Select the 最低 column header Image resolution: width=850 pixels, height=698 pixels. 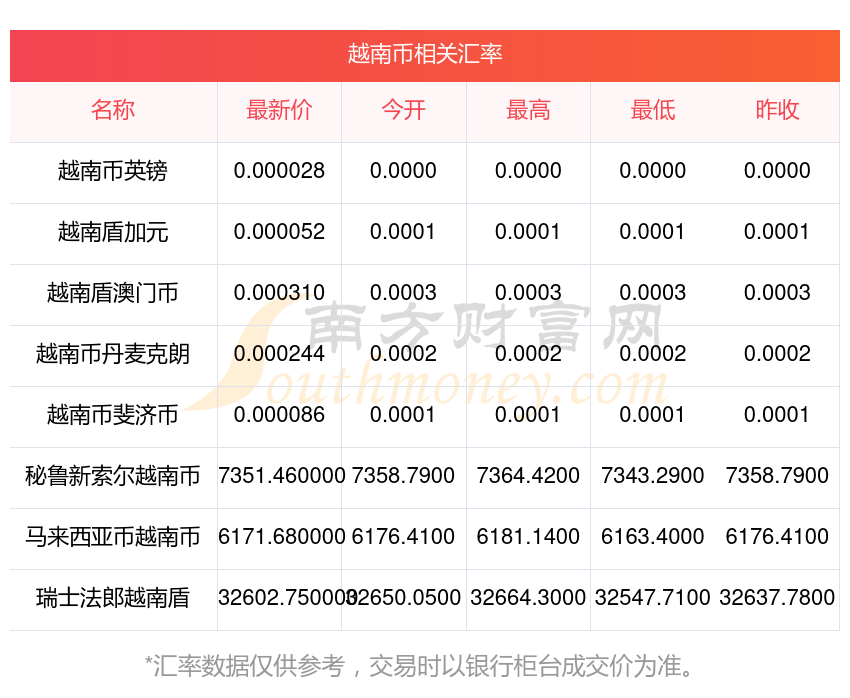pyautogui.click(x=653, y=110)
